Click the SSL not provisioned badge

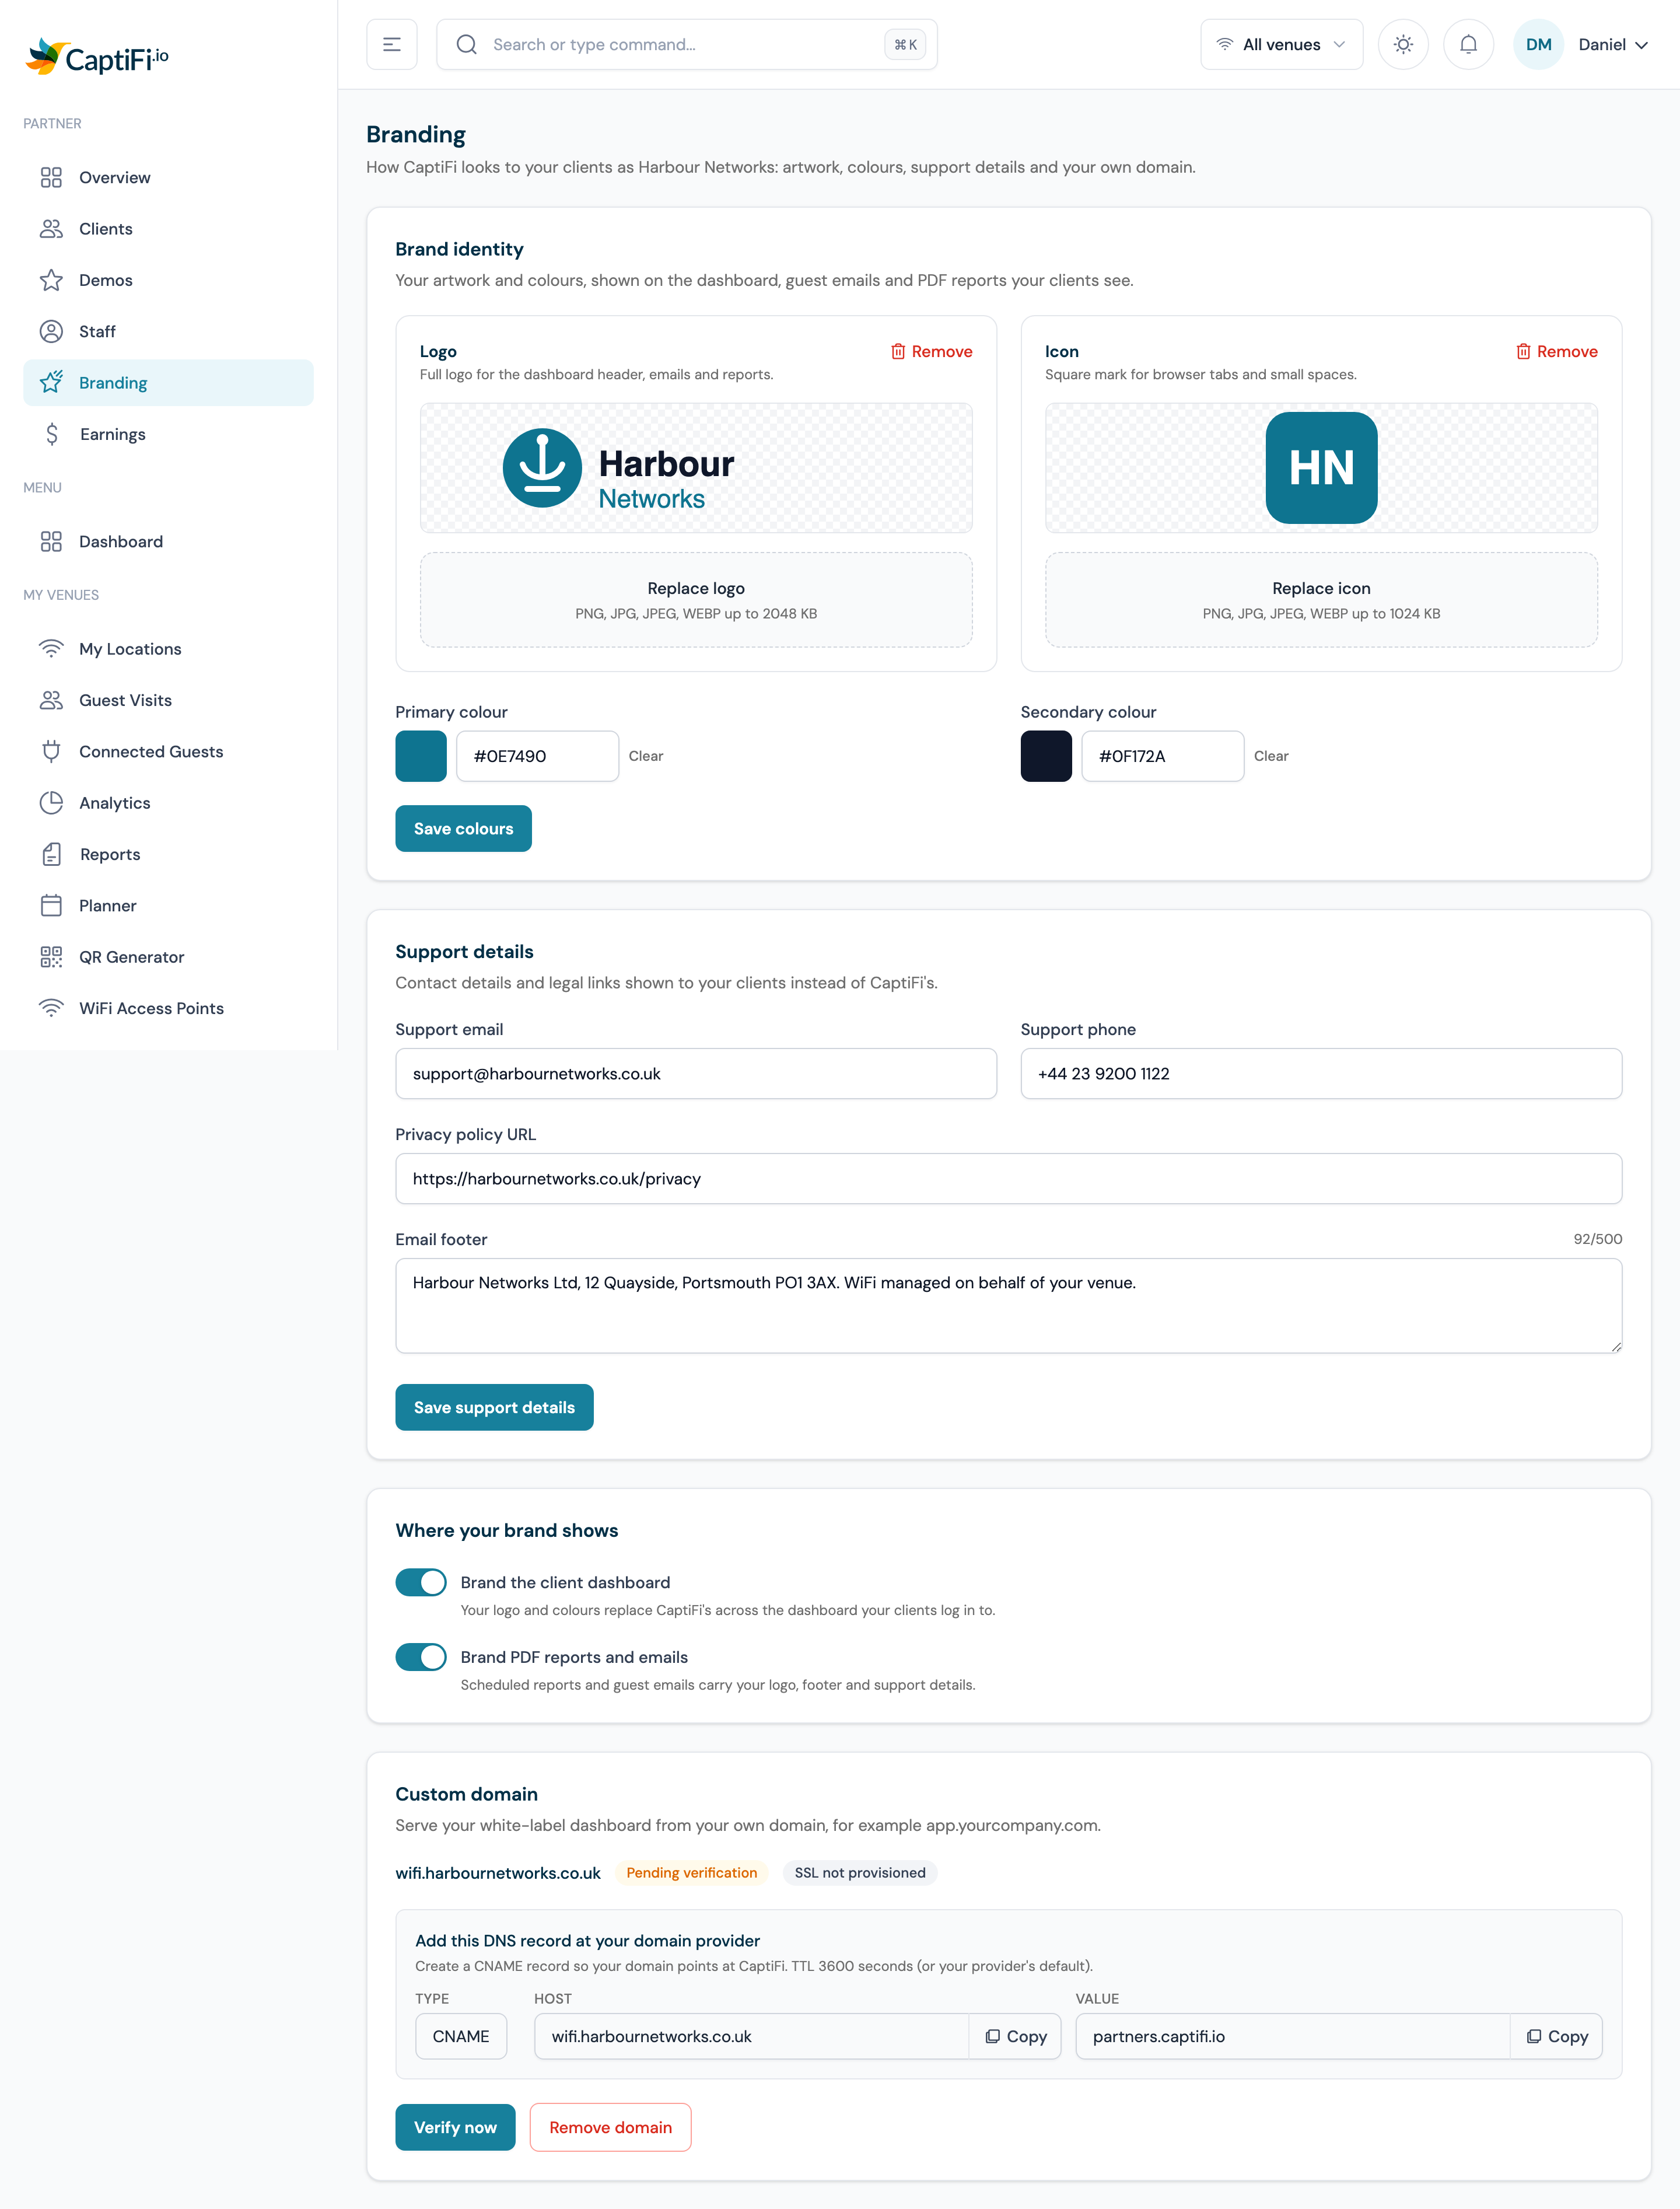[860, 1873]
